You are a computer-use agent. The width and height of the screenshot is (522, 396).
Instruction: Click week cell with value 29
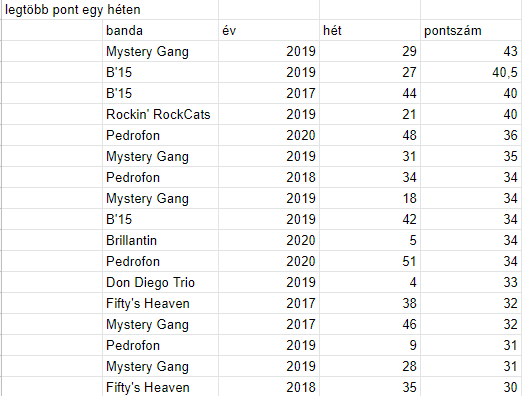point(370,51)
